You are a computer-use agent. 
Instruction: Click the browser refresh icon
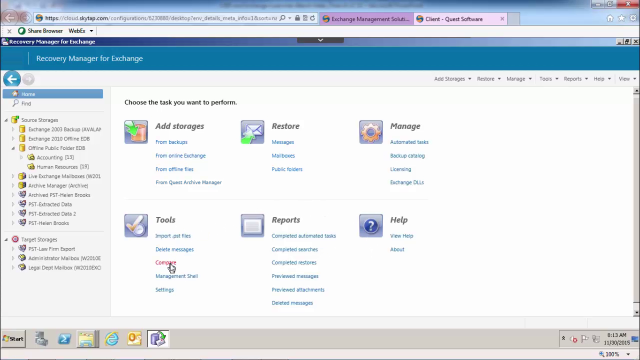tap(312, 18)
